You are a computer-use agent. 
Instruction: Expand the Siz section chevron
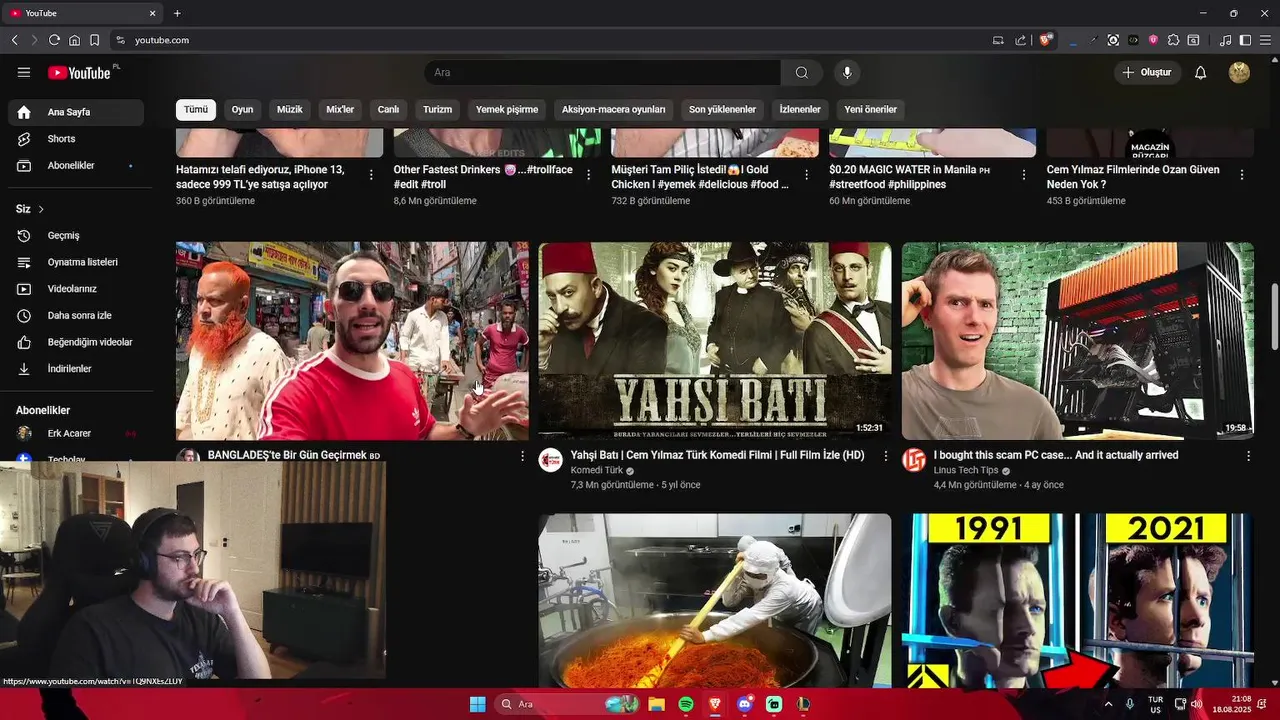pos(41,209)
